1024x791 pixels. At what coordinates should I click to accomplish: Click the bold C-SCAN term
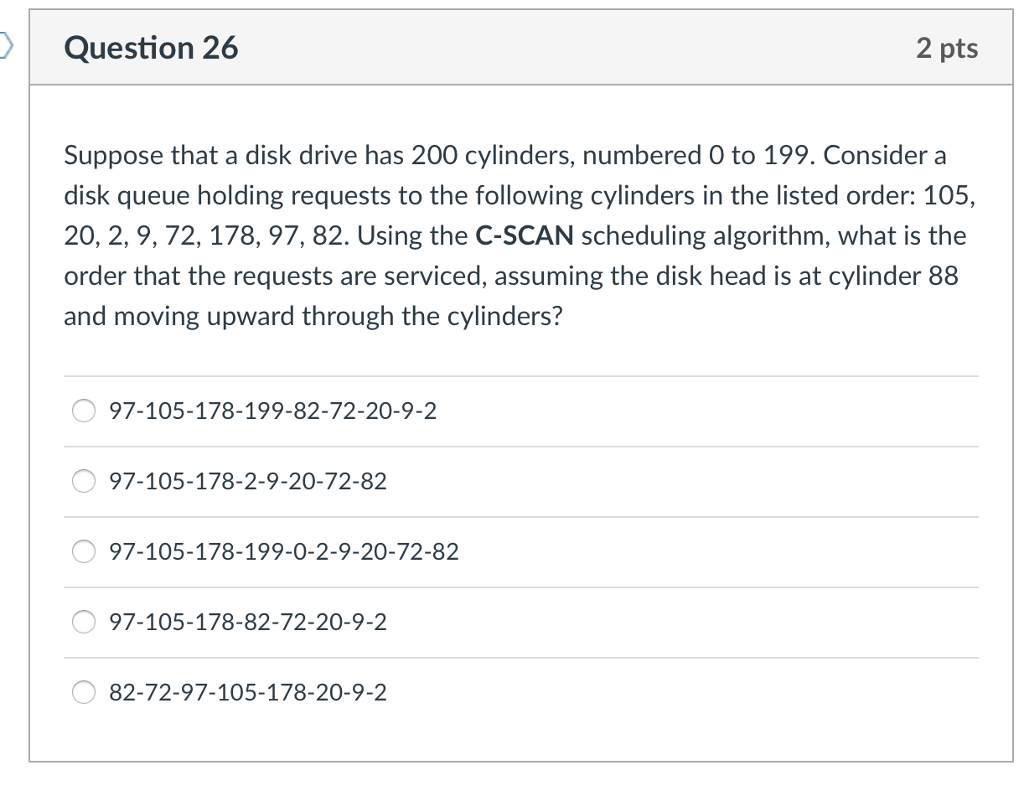pyautogui.click(x=524, y=236)
